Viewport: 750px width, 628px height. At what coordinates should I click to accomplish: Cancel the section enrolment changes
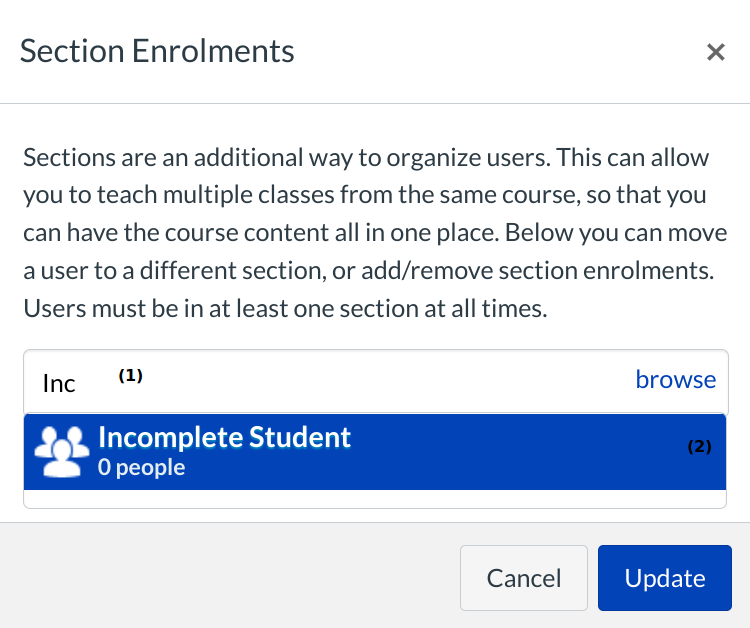coord(523,578)
